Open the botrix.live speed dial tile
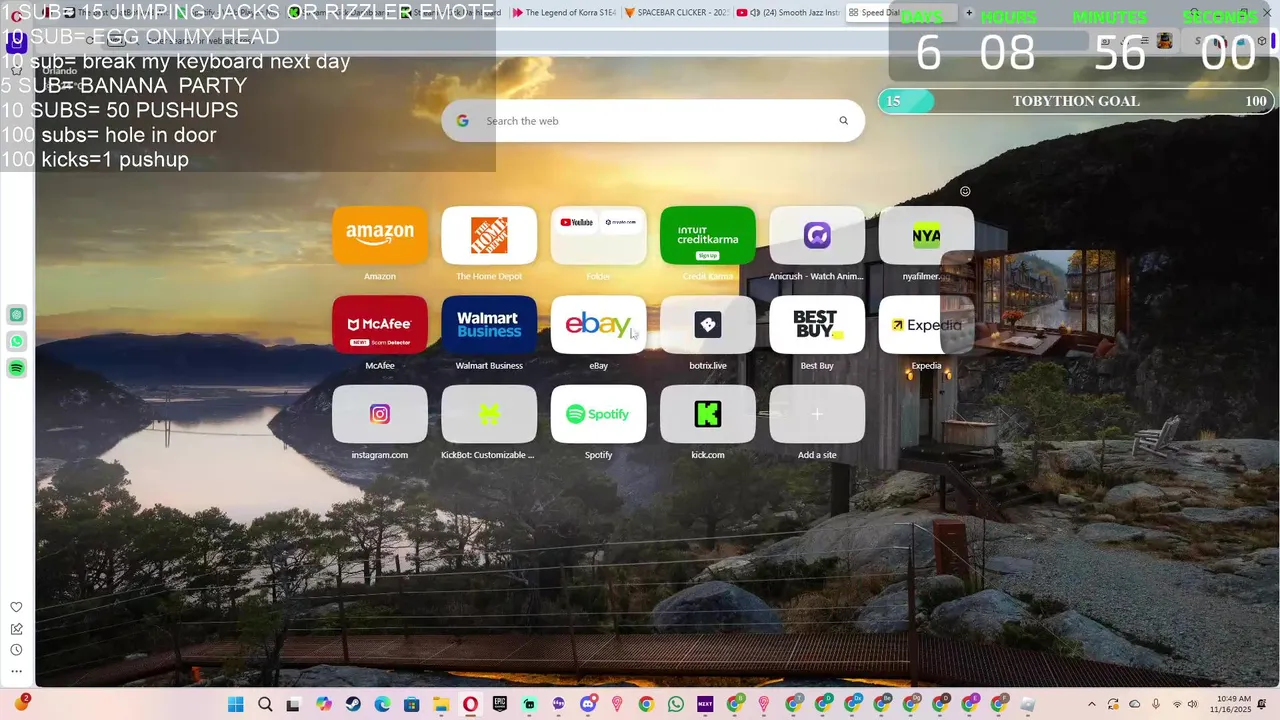The image size is (1280, 720). [708, 324]
